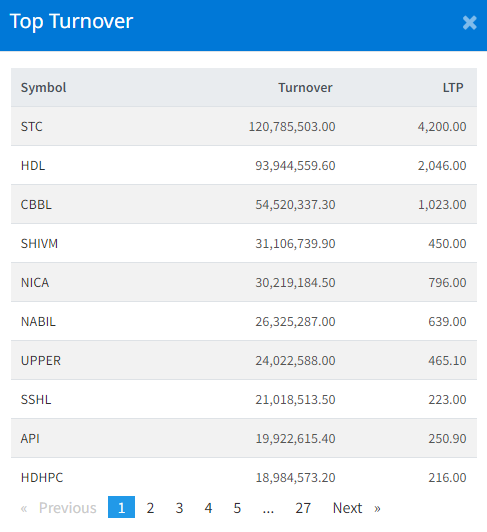The width and height of the screenshot is (487, 532).
Task: Sort by Symbol column header
Action: coord(43,88)
